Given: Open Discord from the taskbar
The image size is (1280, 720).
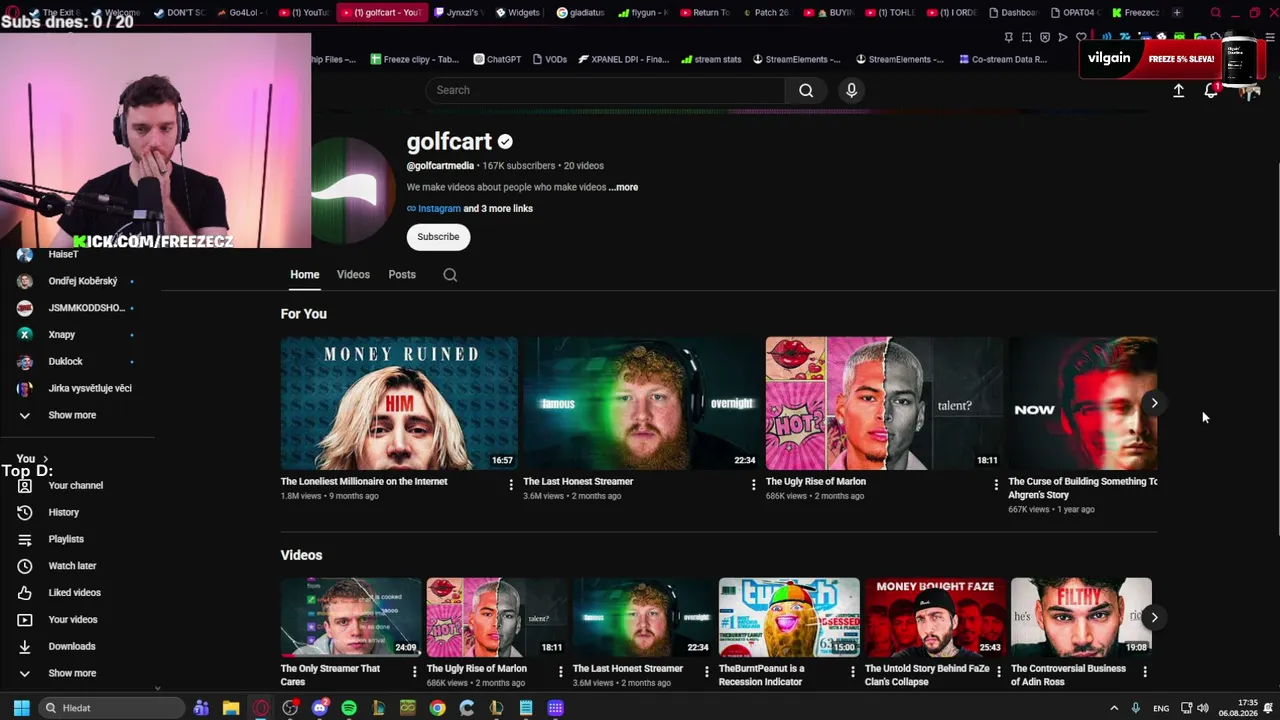Looking at the screenshot, I should 320,708.
